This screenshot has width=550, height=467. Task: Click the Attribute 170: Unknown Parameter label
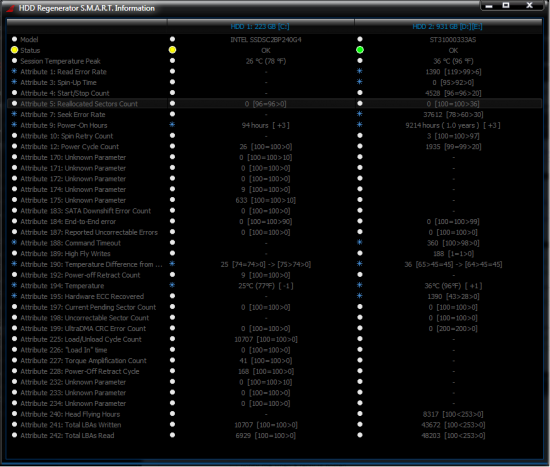[x=73, y=158]
